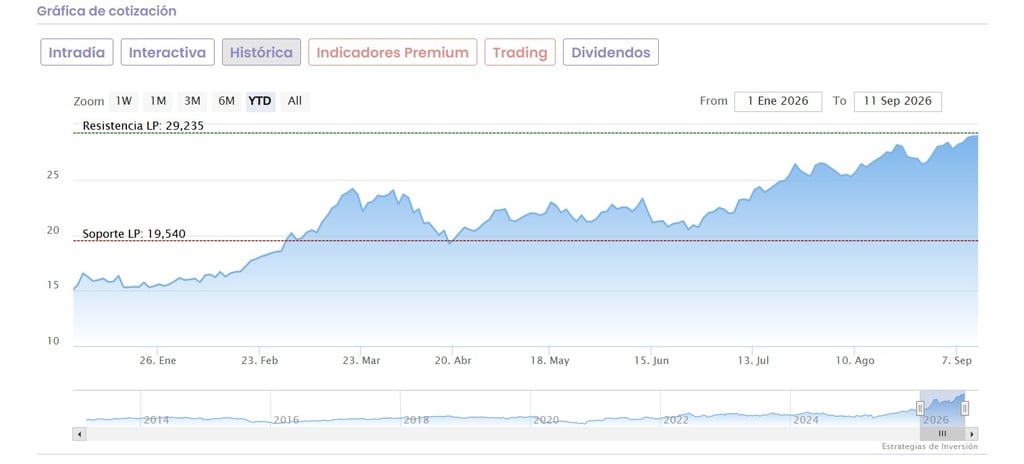Set zoom range to 1M
Image resolution: width=1024 pixels, height=464 pixels.
158,101
